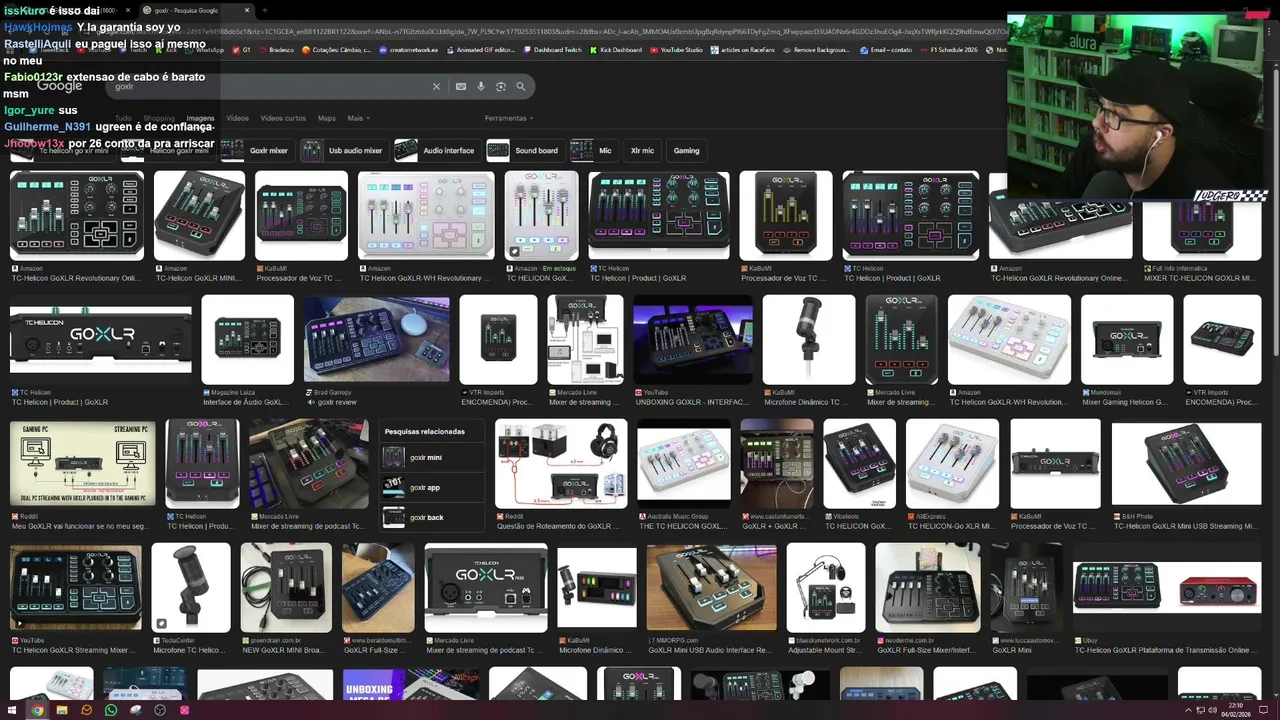The width and height of the screenshot is (1280, 720).
Task: Open WhatsApp from the taskbar
Action: (x=111, y=710)
